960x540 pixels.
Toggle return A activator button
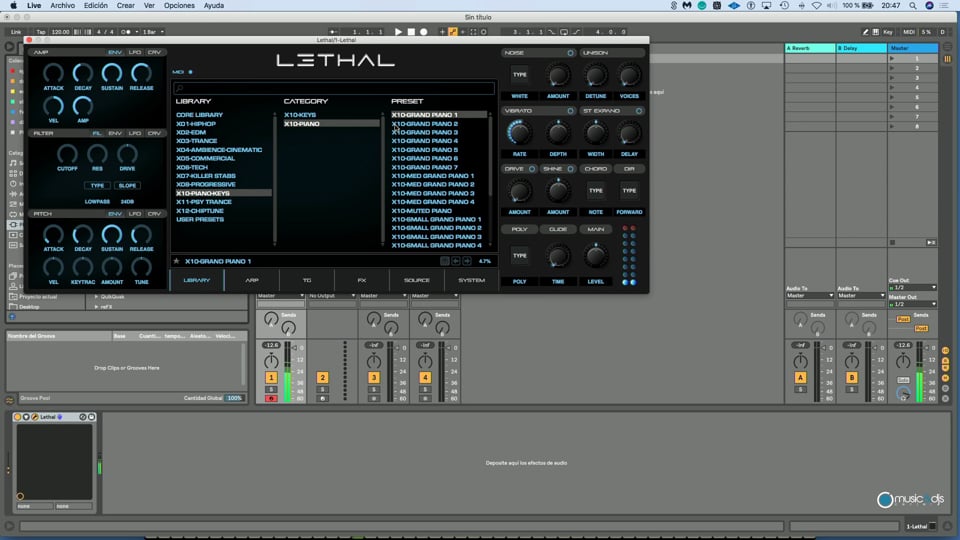(800, 378)
